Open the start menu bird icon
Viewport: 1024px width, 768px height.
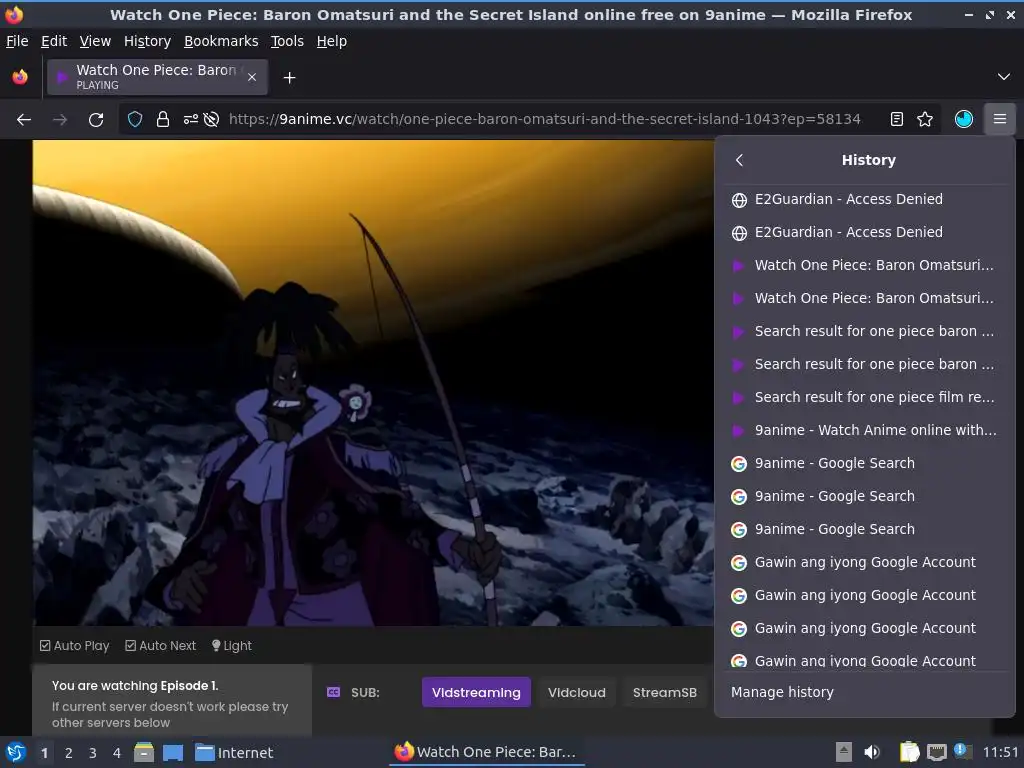(16, 752)
